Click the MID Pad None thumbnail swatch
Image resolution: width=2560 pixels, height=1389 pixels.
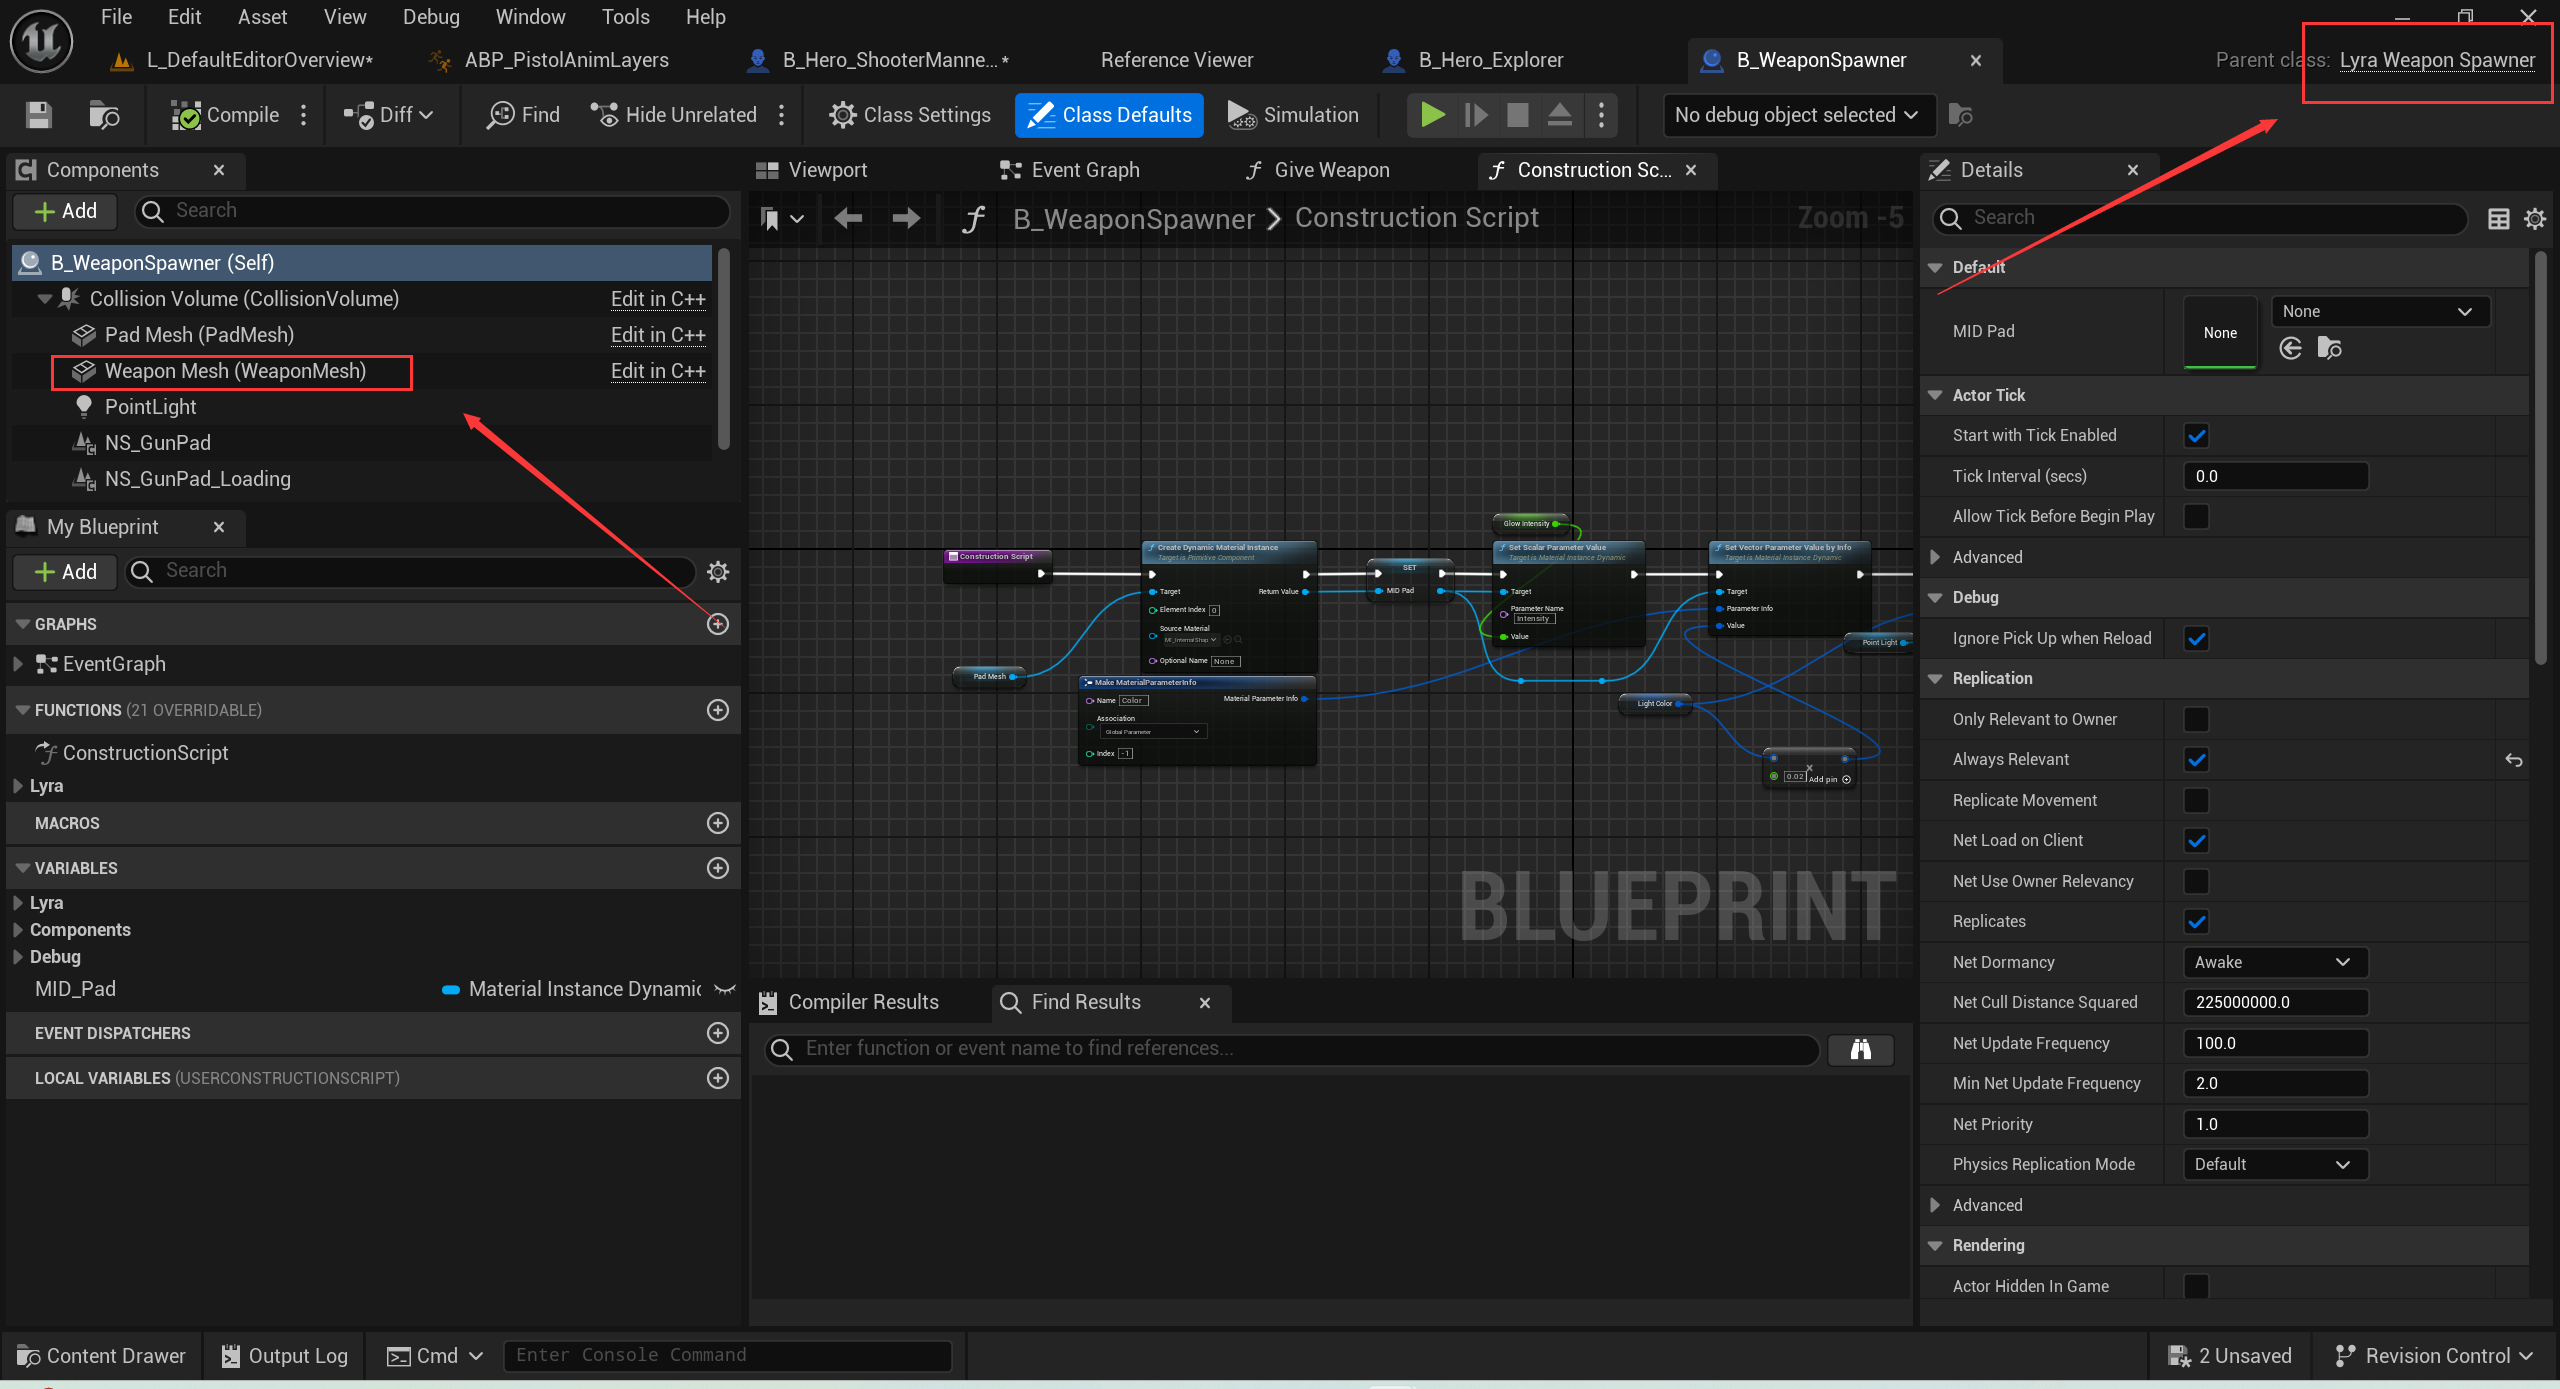pos(2219,333)
